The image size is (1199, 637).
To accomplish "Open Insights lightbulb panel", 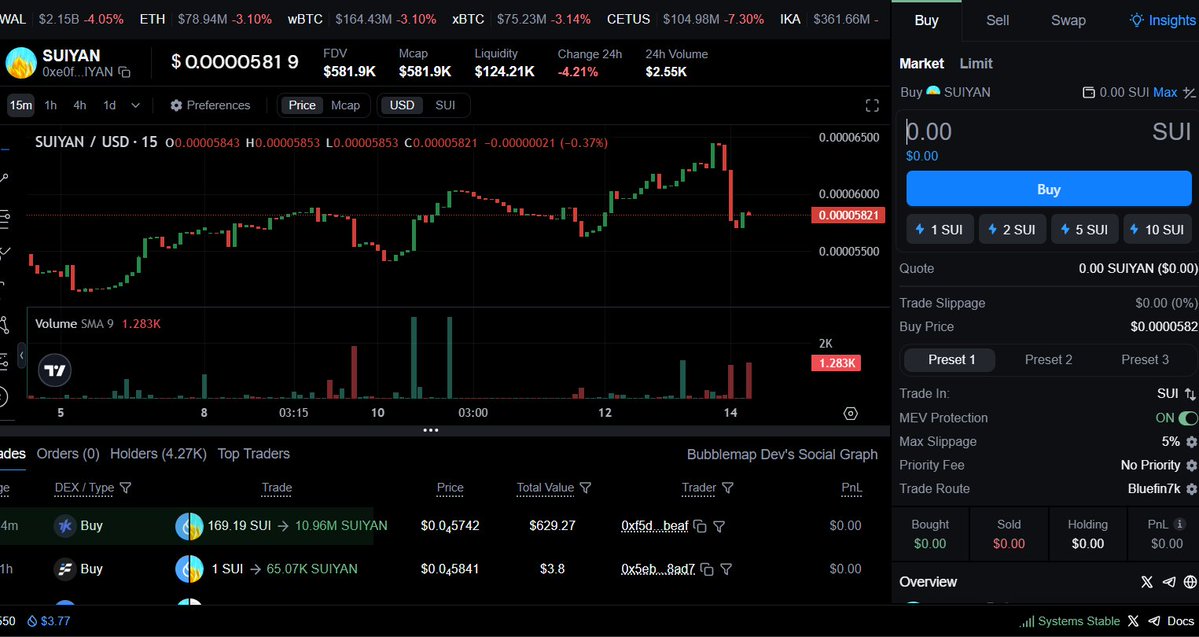I will [x=1162, y=21].
